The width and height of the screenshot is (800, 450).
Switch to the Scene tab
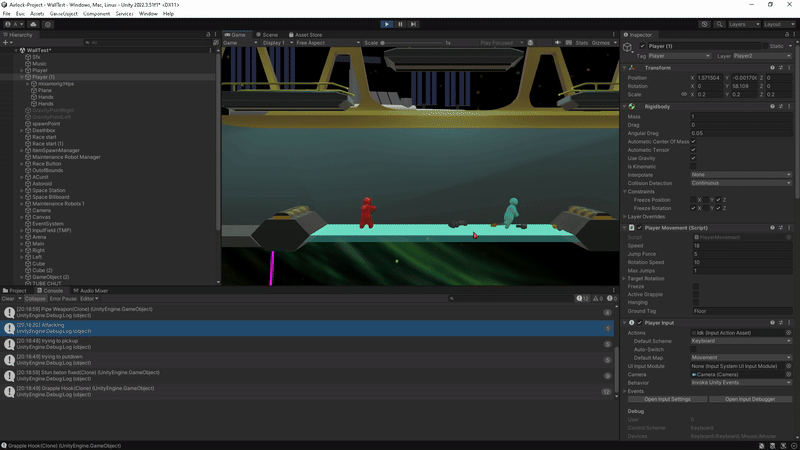pos(269,34)
